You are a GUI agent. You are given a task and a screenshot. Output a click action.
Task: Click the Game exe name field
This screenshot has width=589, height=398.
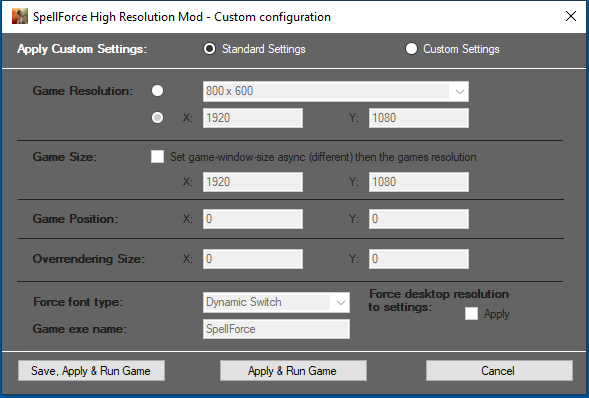point(276,329)
